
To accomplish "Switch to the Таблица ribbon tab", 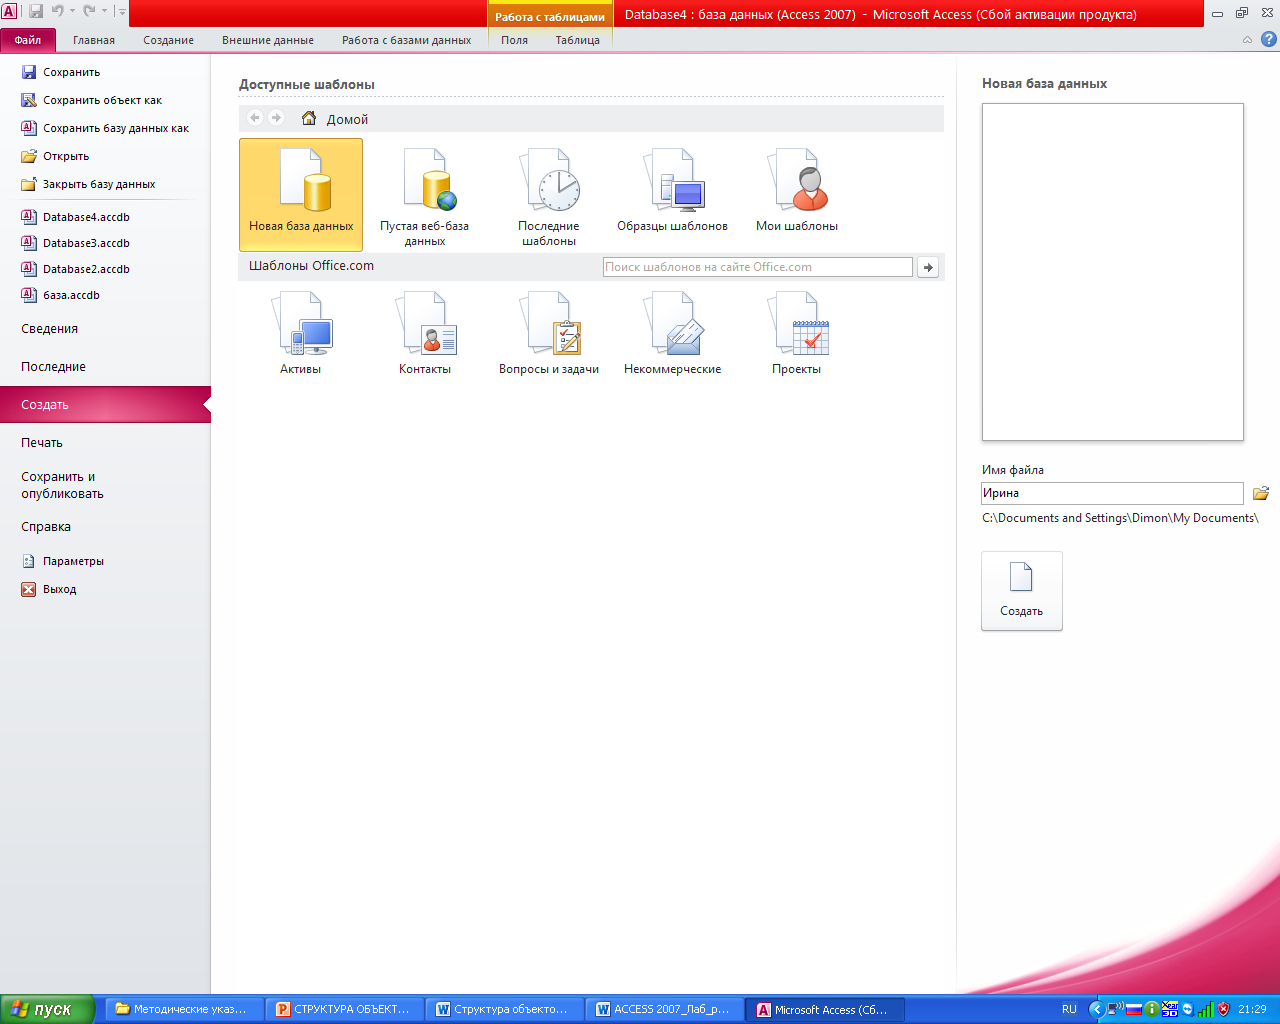I will pos(578,40).
